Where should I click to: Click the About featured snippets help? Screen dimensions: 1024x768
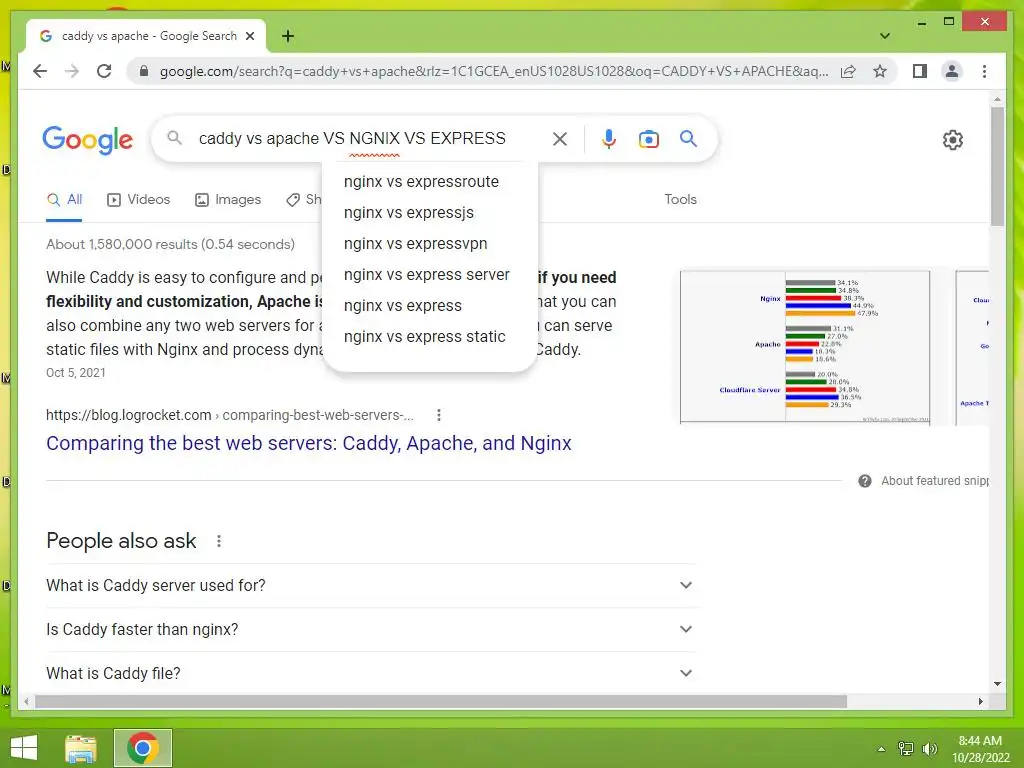(x=923, y=481)
